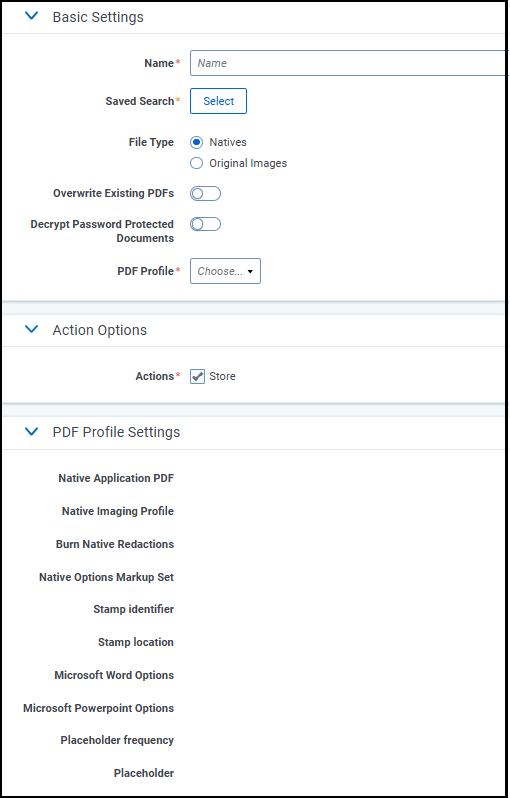The height and width of the screenshot is (798, 510).
Task: Click into the Name text field
Action: (x=349, y=63)
